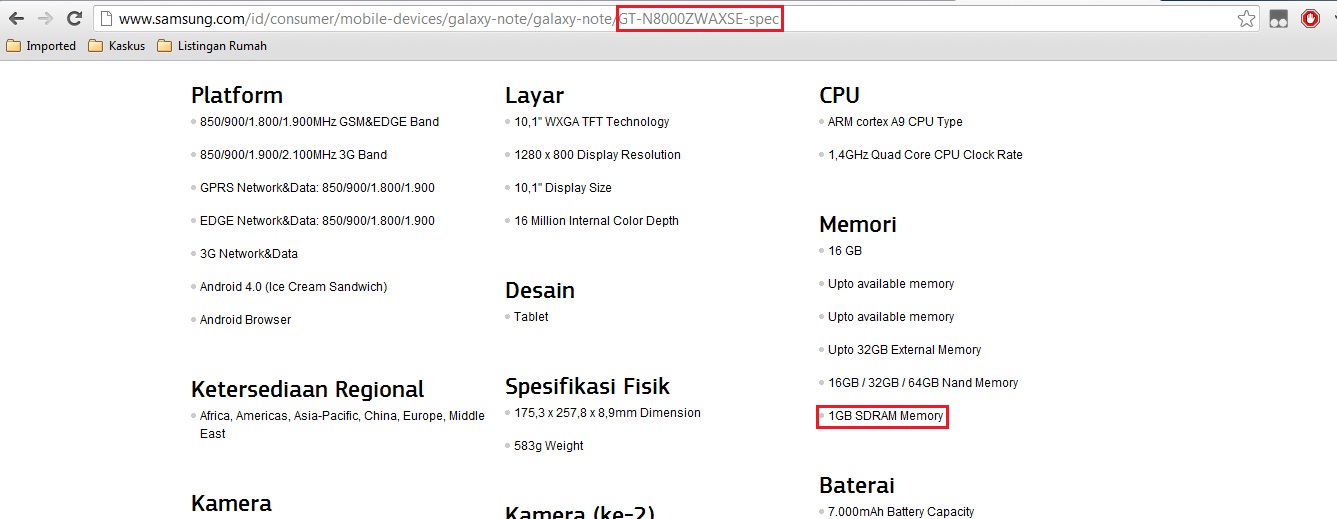Click the 583g Weight specification
The height and width of the screenshot is (519, 1337).
(548, 446)
